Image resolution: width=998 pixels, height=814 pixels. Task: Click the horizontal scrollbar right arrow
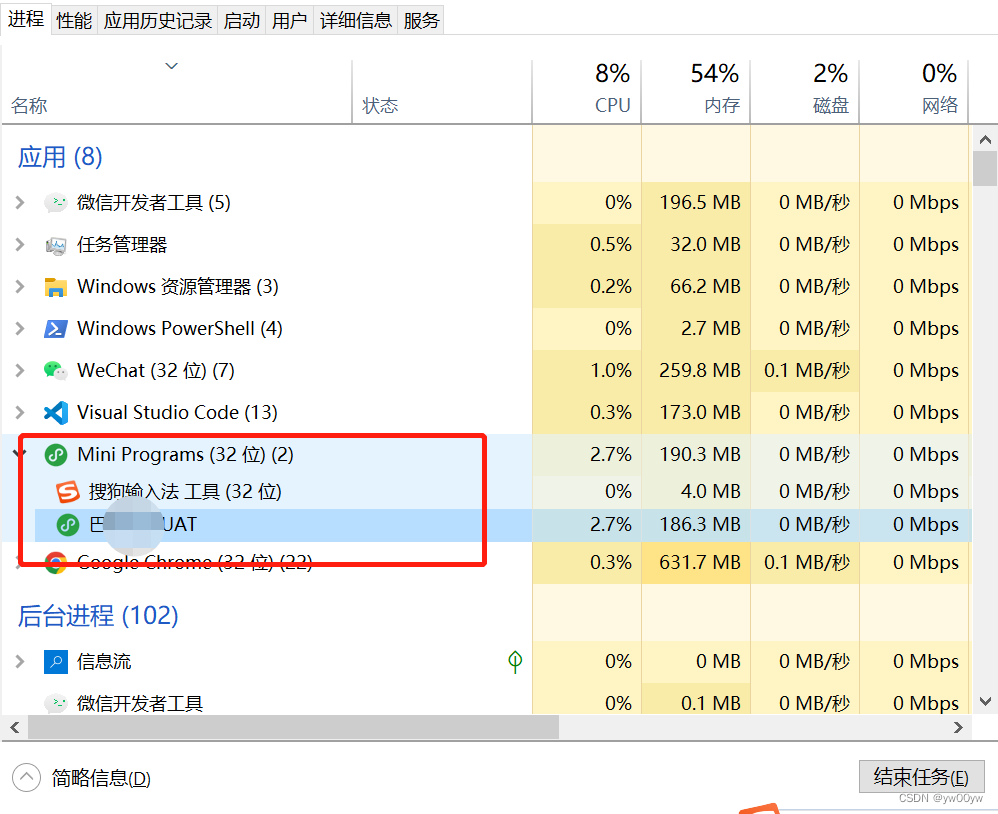[958, 727]
